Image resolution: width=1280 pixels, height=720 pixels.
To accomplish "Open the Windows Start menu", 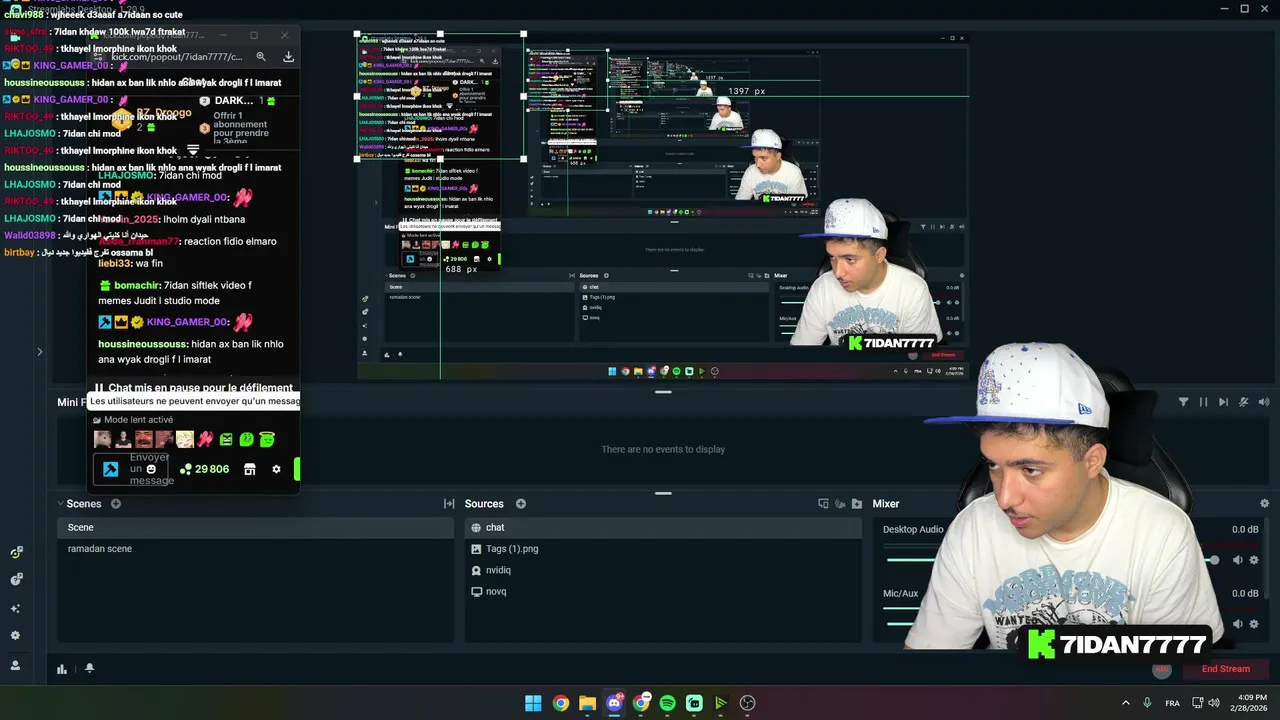I will click(x=533, y=703).
